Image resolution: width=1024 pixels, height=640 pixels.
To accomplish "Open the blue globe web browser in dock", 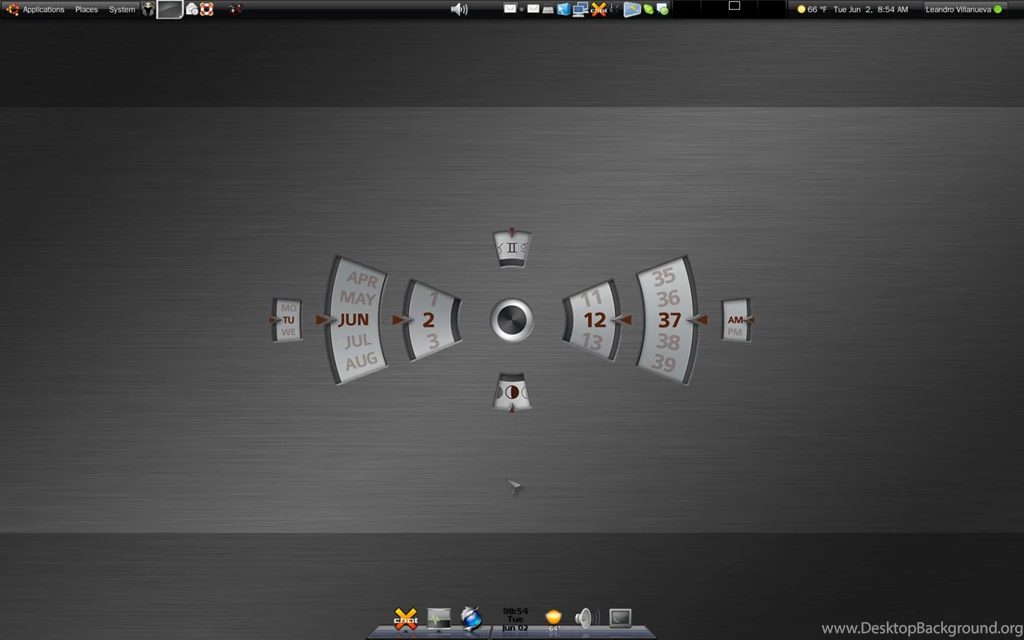I will pyautogui.click(x=472, y=619).
